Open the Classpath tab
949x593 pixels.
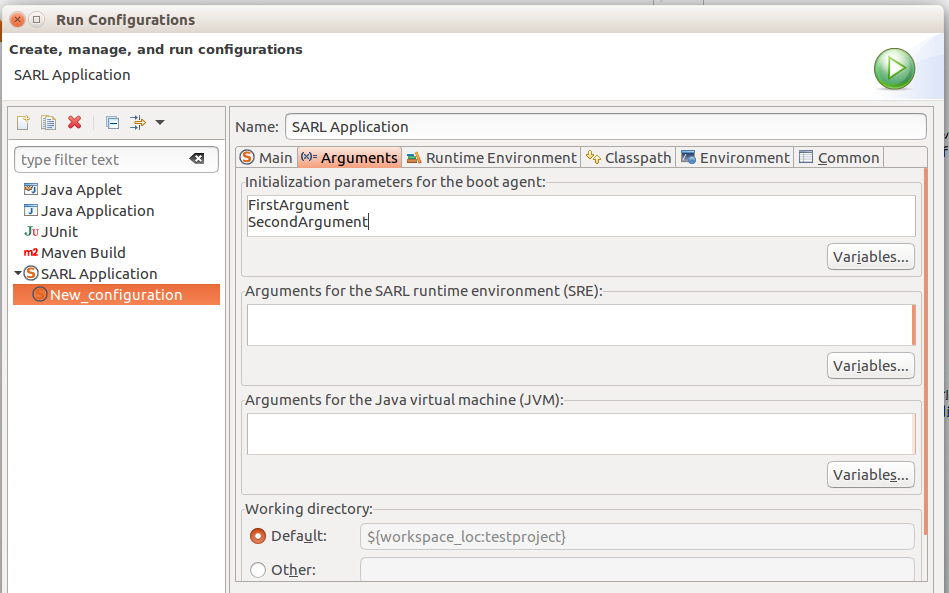point(628,158)
